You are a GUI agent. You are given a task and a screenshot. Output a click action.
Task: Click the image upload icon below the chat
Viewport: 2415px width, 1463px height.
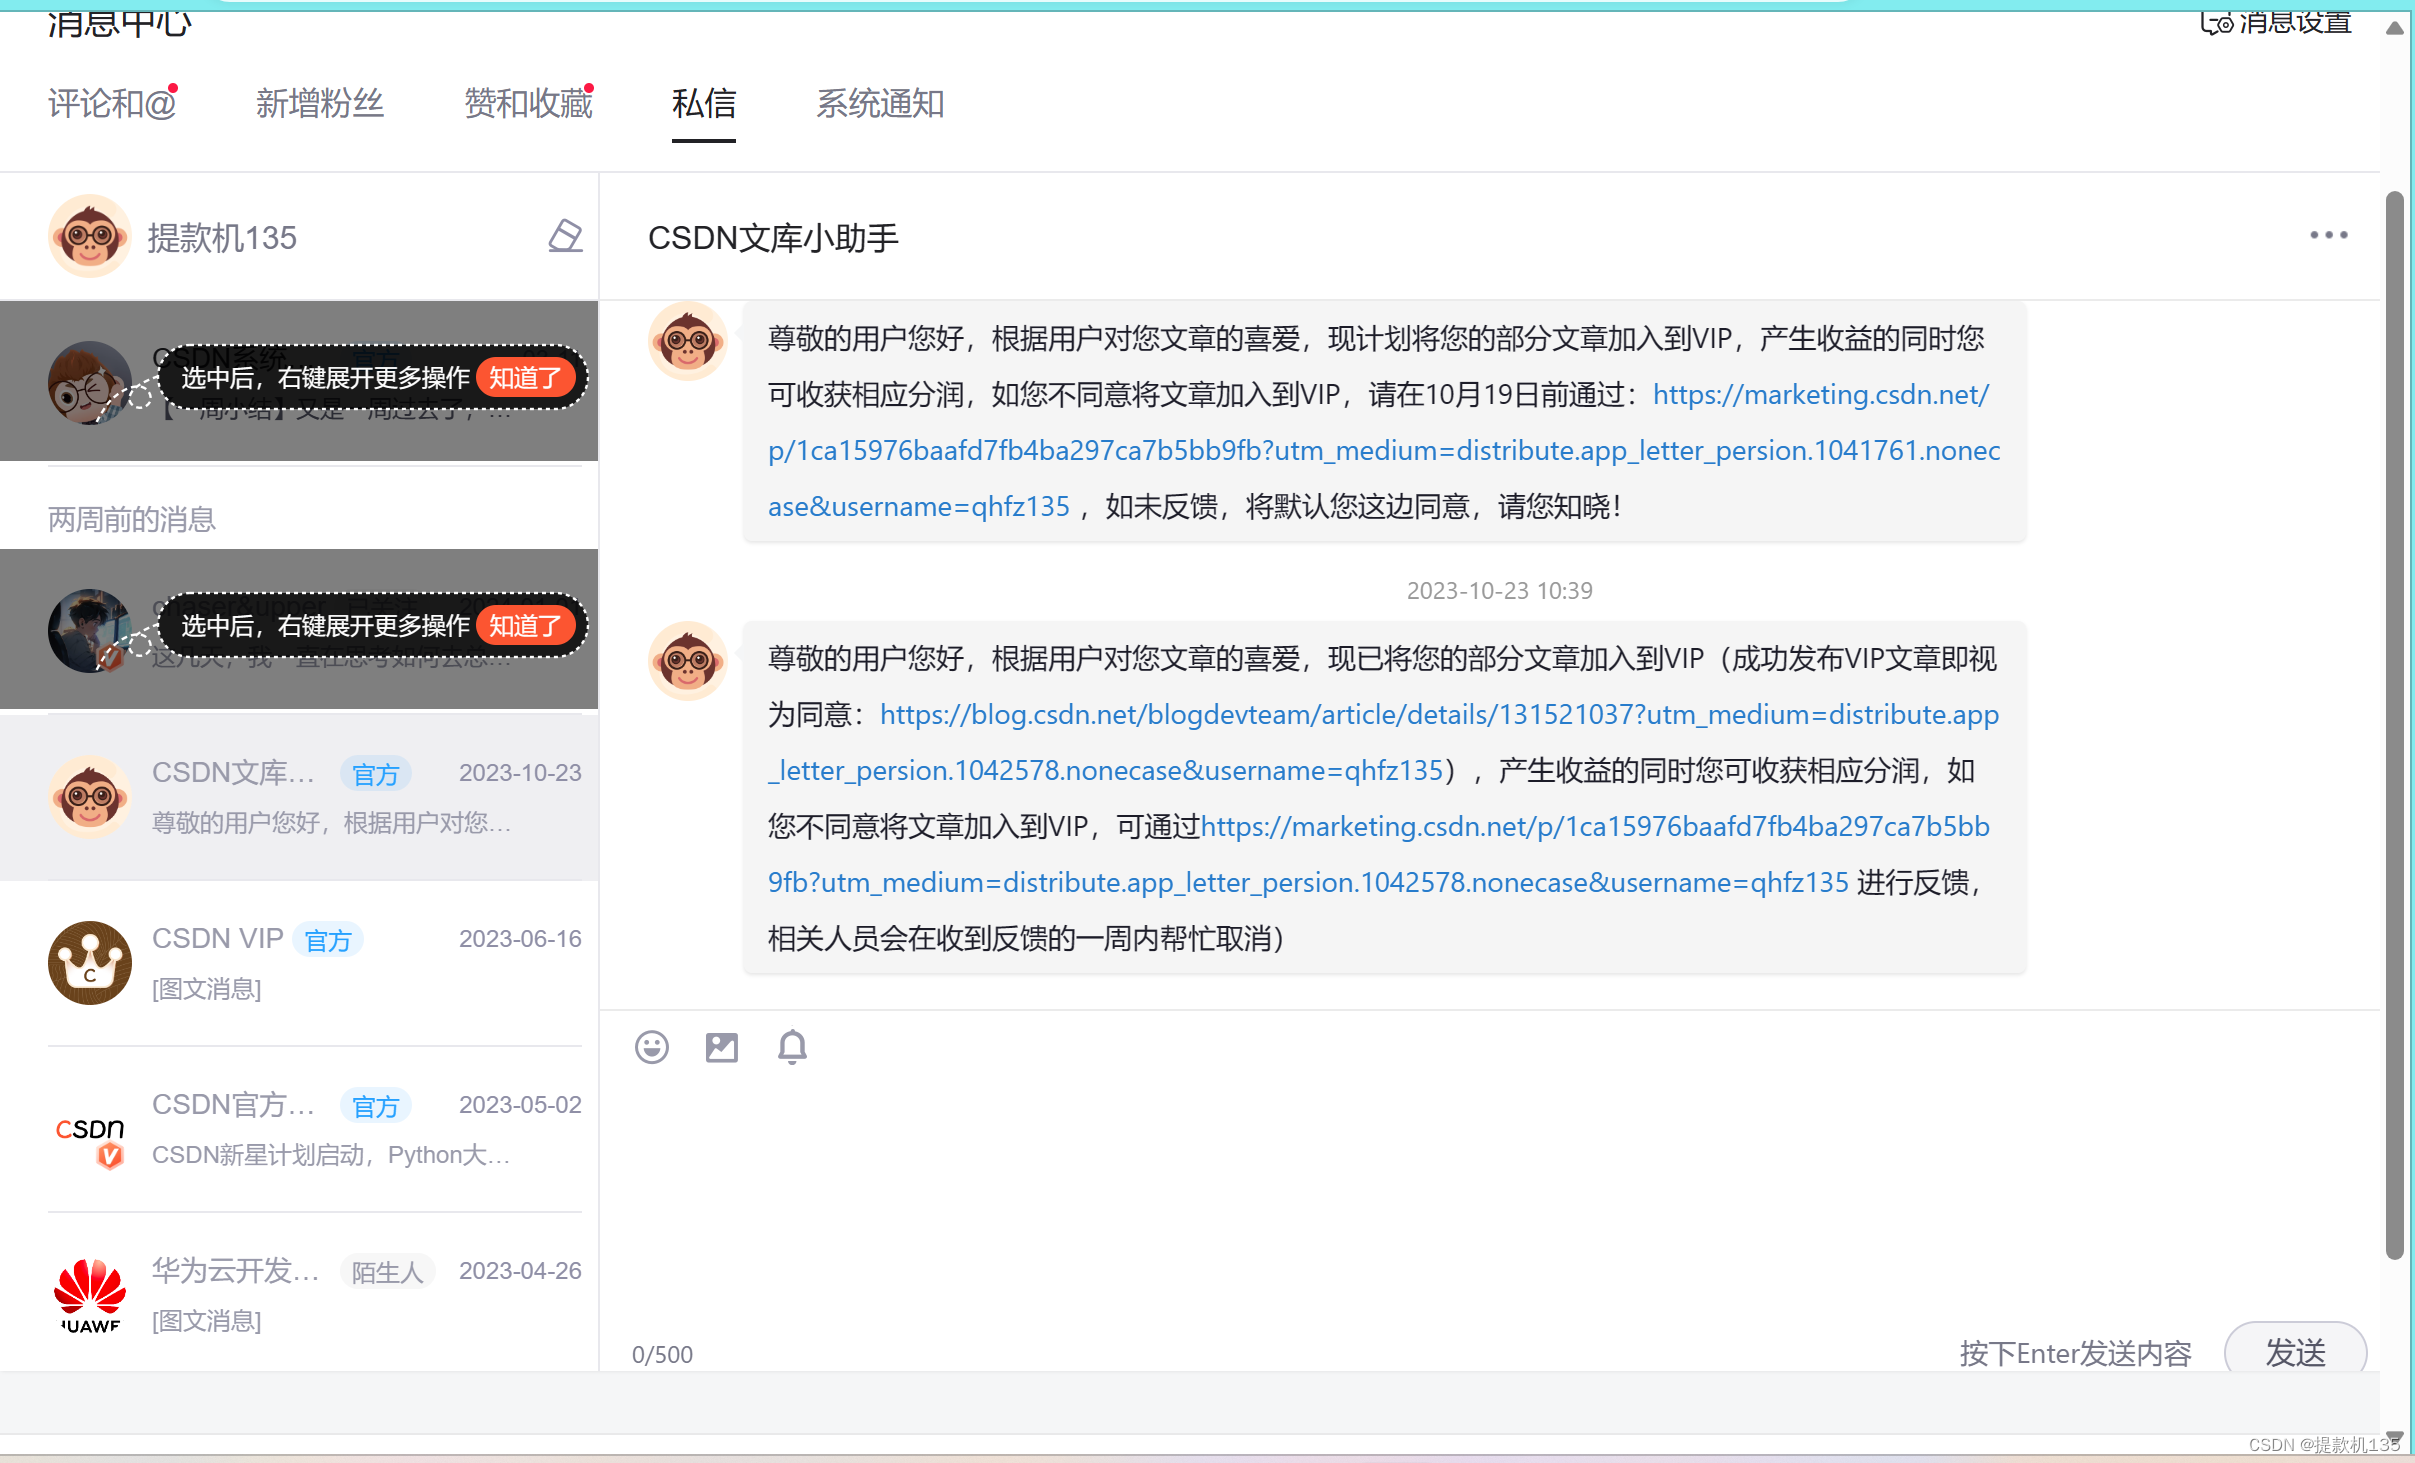click(x=721, y=1046)
